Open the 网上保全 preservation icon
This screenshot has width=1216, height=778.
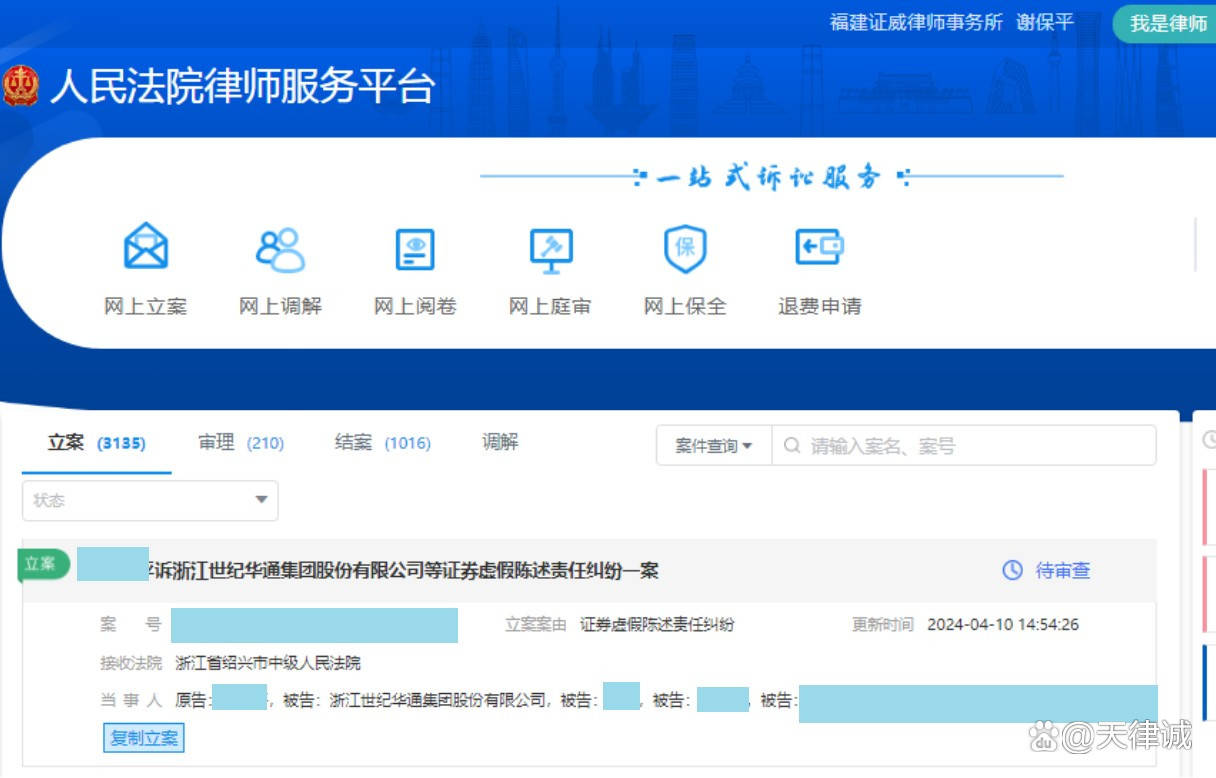pos(683,248)
